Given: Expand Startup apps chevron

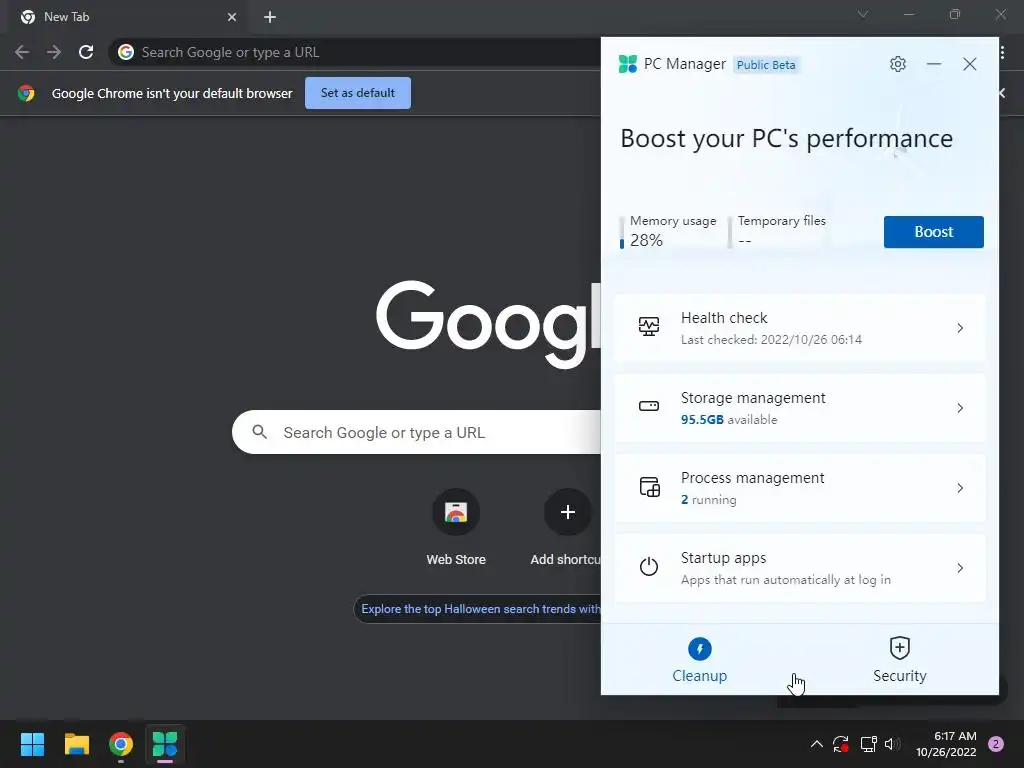Looking at the screenshot, I should point(960,568).
